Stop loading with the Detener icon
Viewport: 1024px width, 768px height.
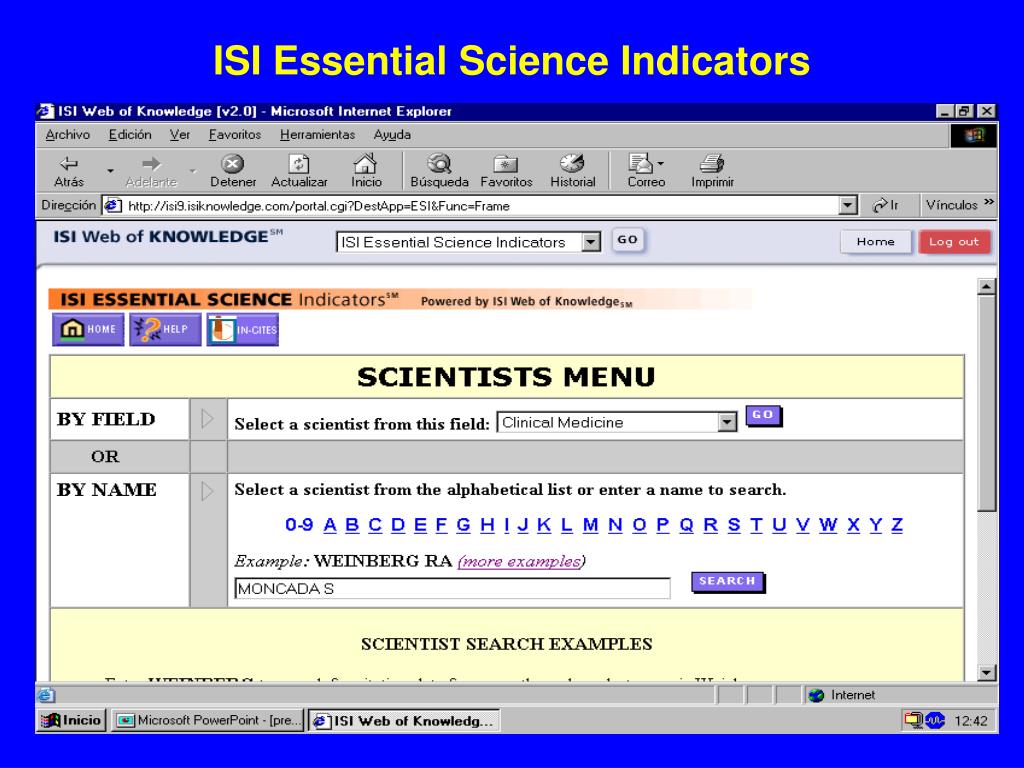point(232,163)
